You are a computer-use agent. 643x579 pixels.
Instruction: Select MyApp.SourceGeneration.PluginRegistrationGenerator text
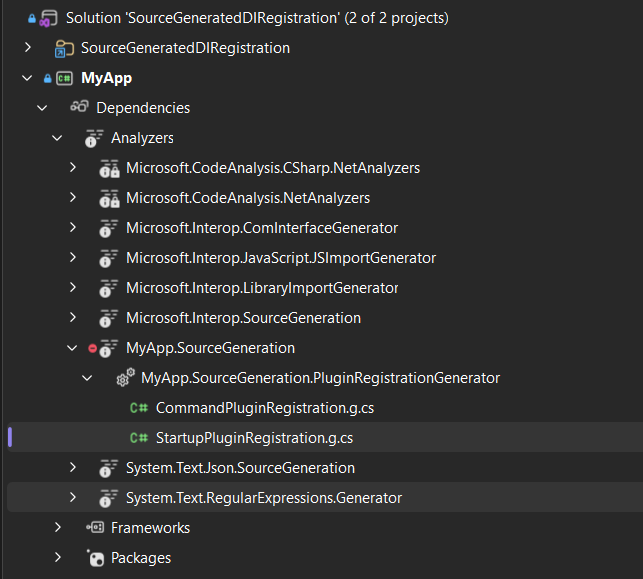point(321,378)
